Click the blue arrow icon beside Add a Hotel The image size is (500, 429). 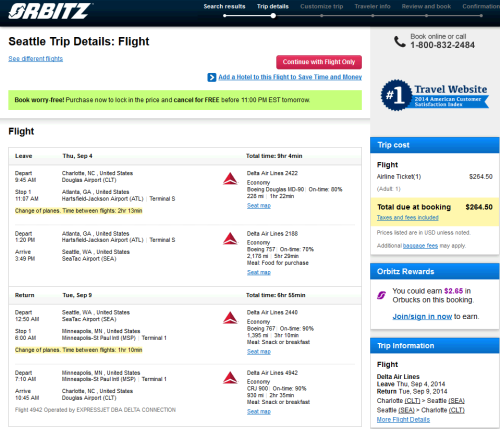pyautogui.click(x=212, y=77)
